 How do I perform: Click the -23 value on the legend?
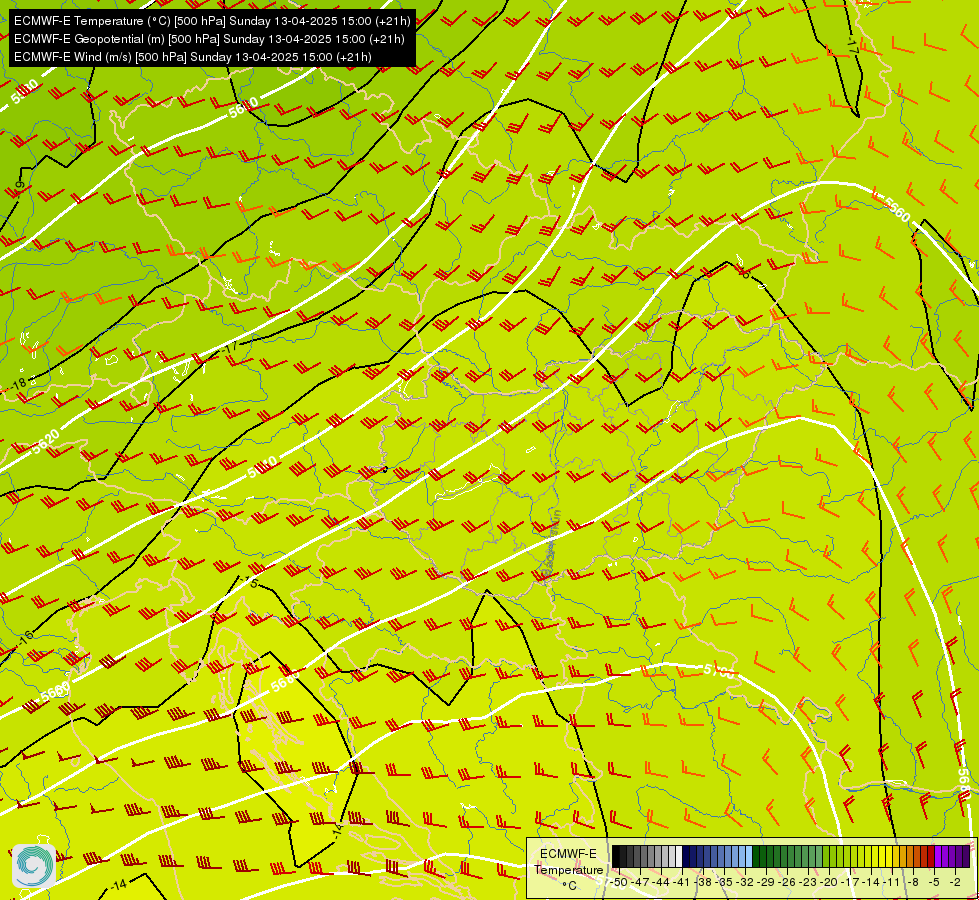tap(808, 883)
